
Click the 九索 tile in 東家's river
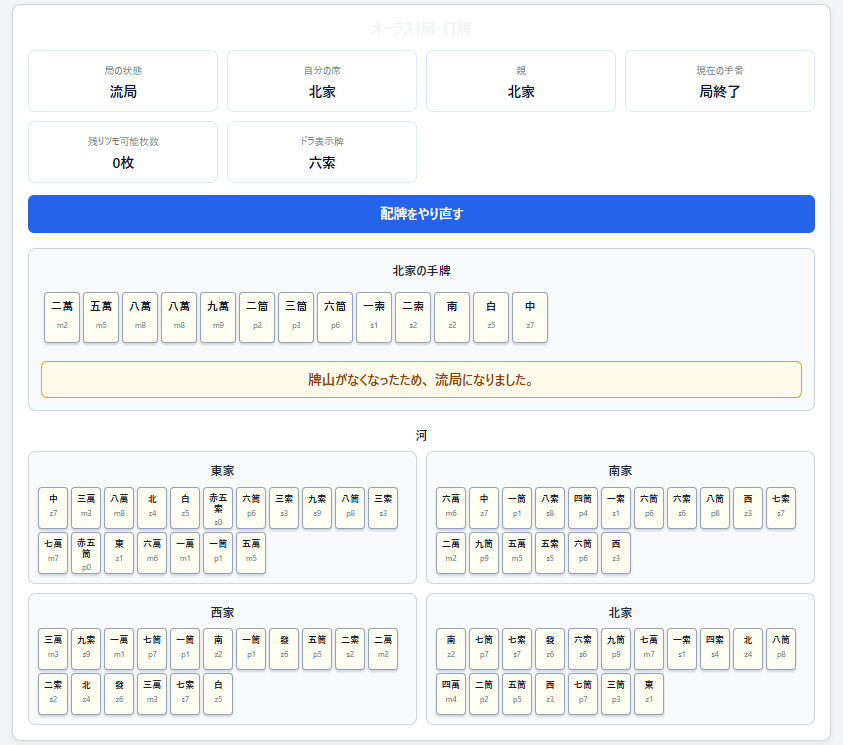tap(317, 508)
